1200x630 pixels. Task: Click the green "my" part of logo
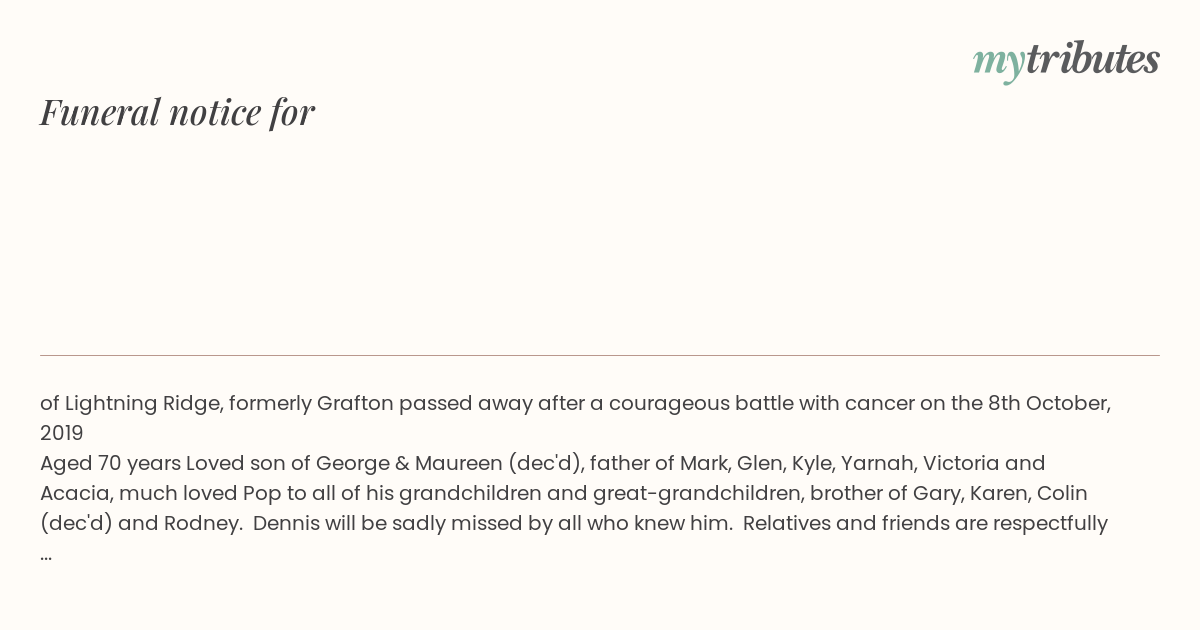[998, 62]
